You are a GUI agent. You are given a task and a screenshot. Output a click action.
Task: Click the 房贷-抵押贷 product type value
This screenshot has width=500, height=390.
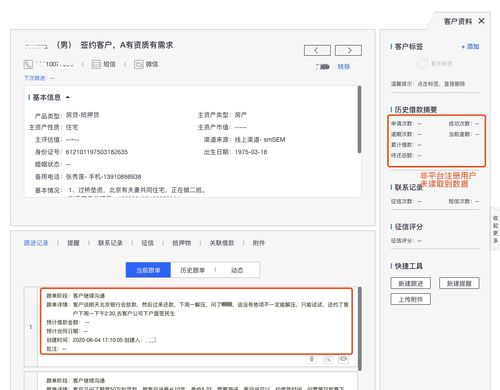[x=82, y=115]
